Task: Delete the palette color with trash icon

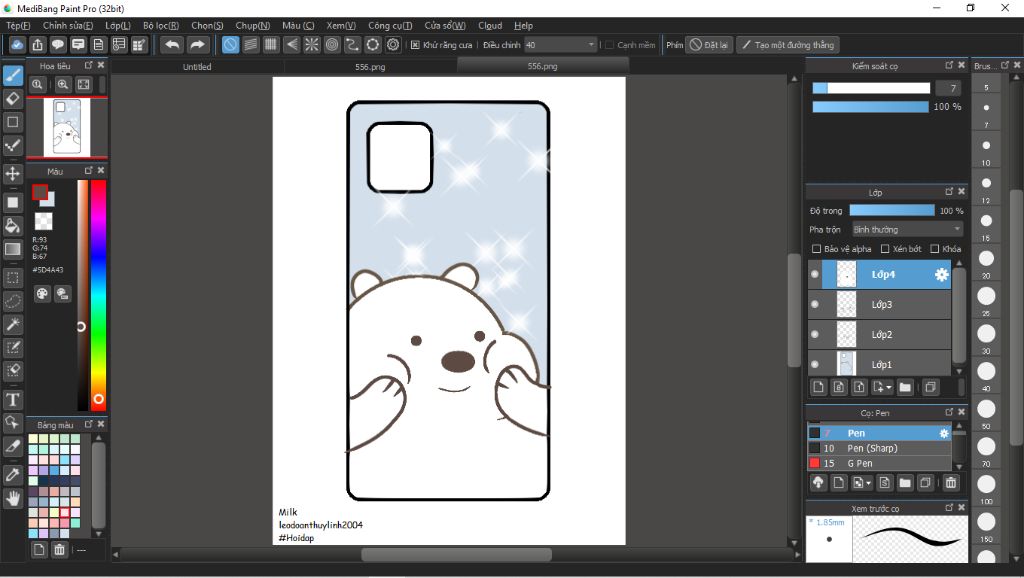Action: point(59,549)
